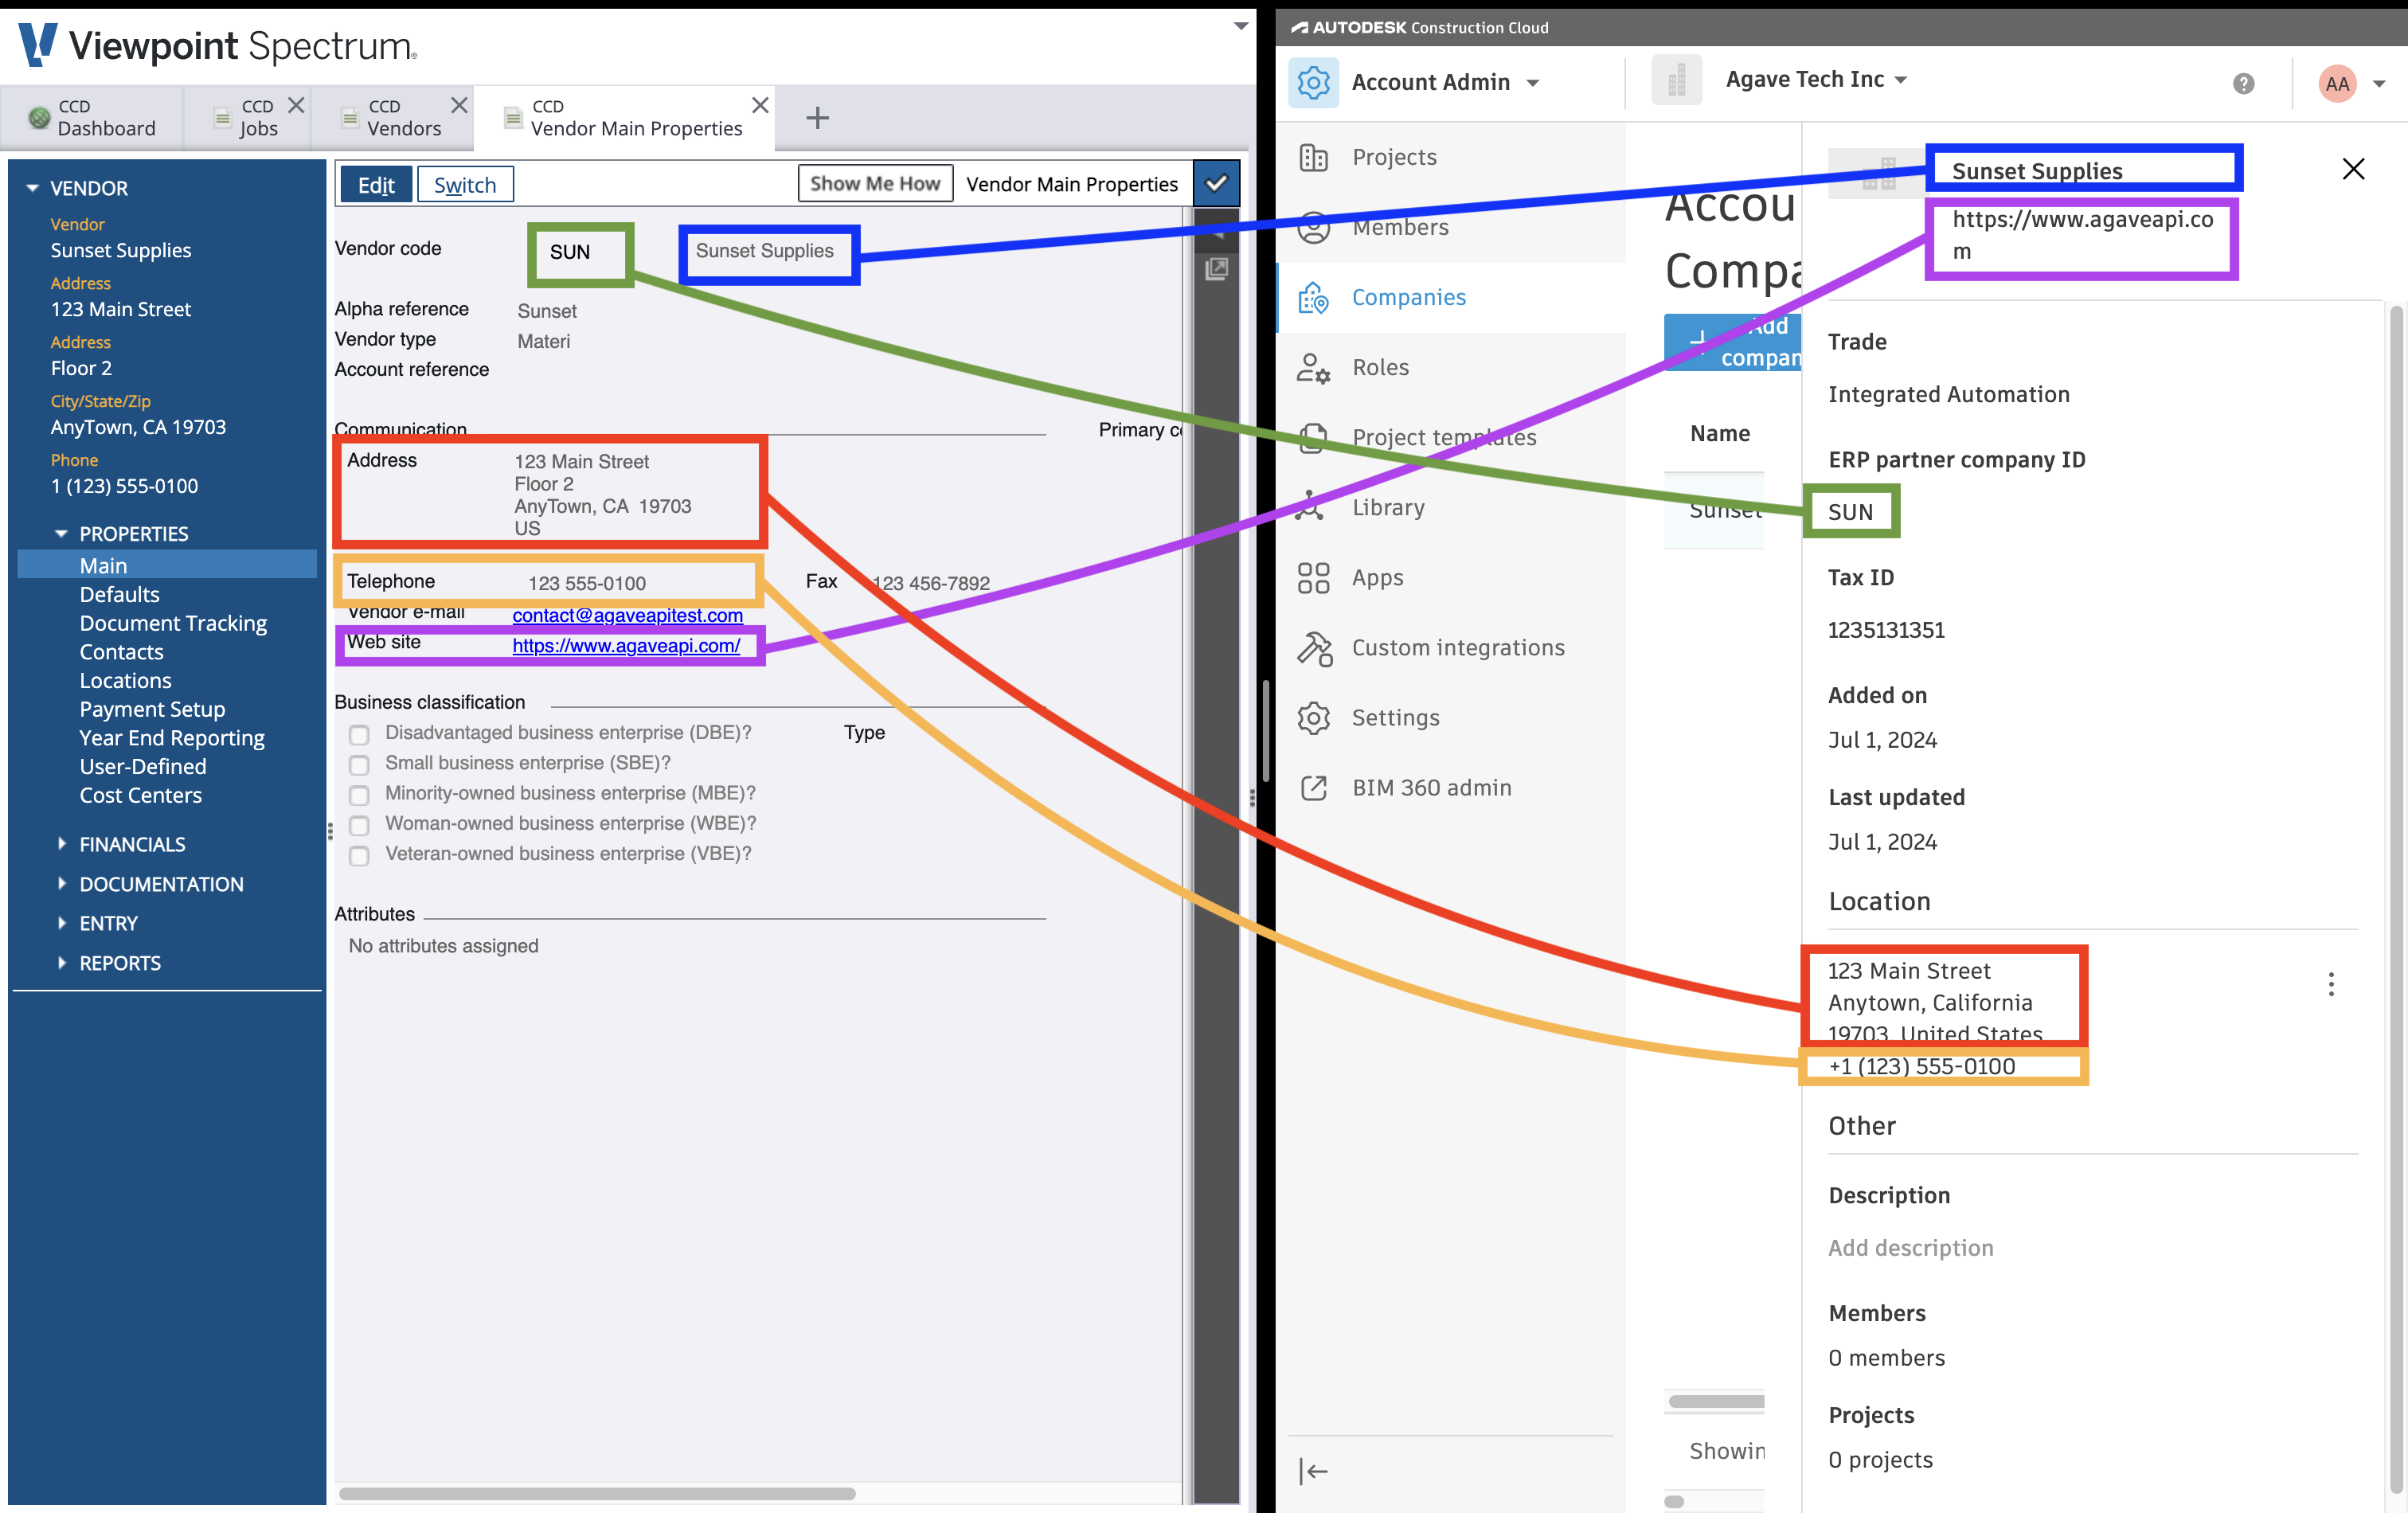Click the Projects navigation icon
Image resolution: width=2408 pixels, height=1513 pixels.
click(1314, 157)
